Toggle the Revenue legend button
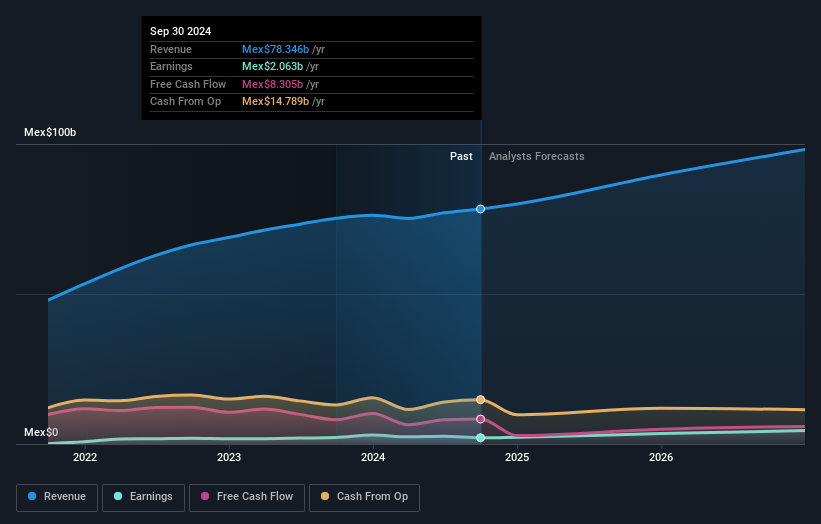 (57, 497)
